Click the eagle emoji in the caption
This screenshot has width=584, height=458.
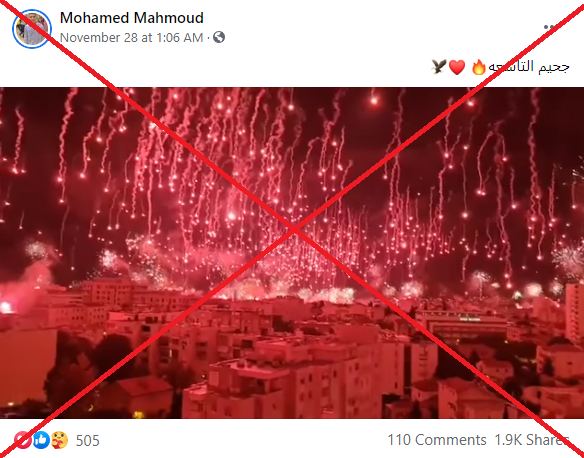pyautogui.click(x=439, y=67)
